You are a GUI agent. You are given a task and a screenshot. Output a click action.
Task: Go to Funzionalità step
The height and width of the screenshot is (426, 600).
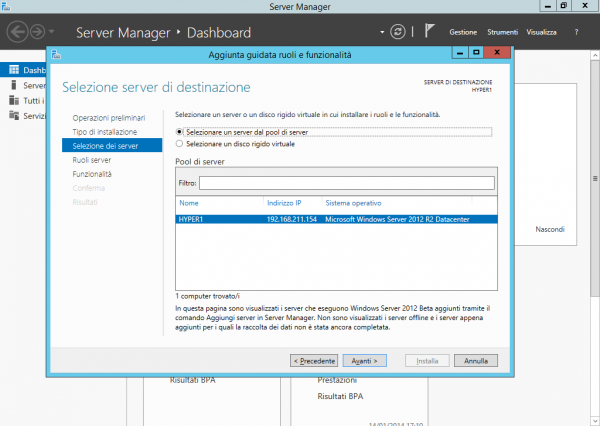(92, 174)
